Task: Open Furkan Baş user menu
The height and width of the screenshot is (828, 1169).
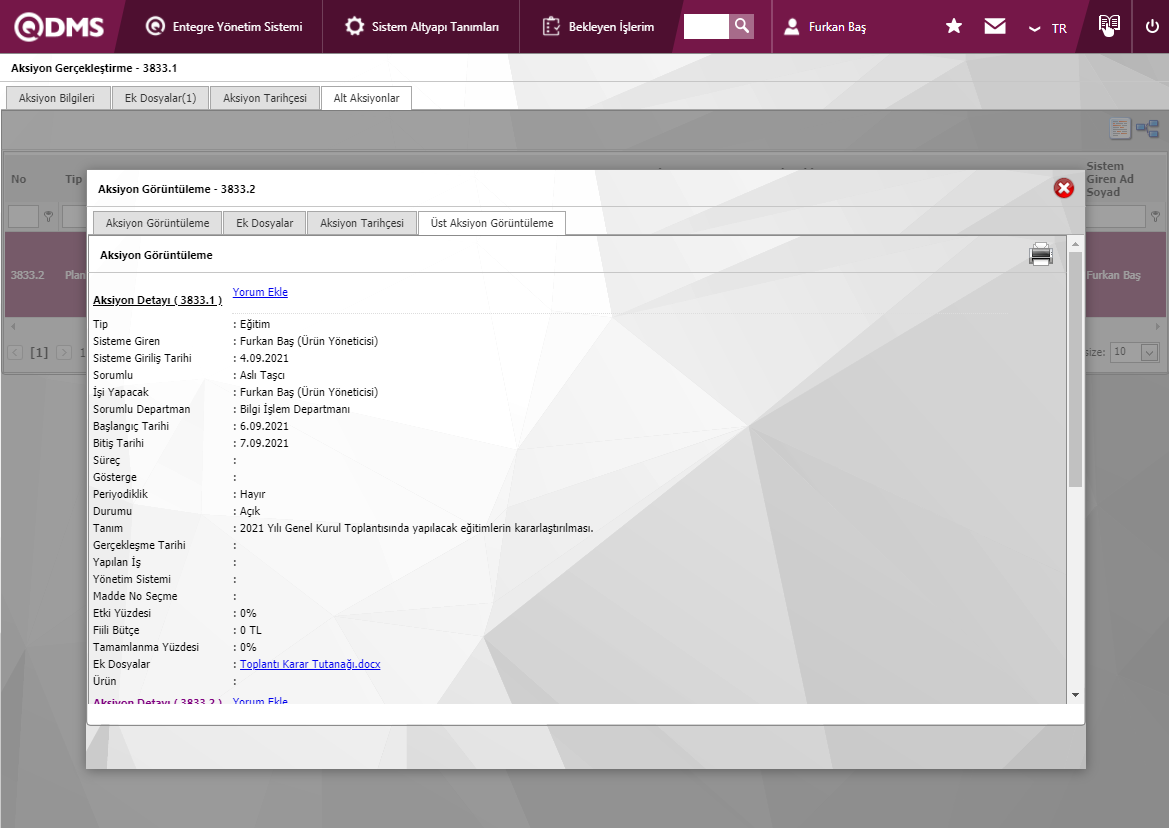Action: pos(826,27)
